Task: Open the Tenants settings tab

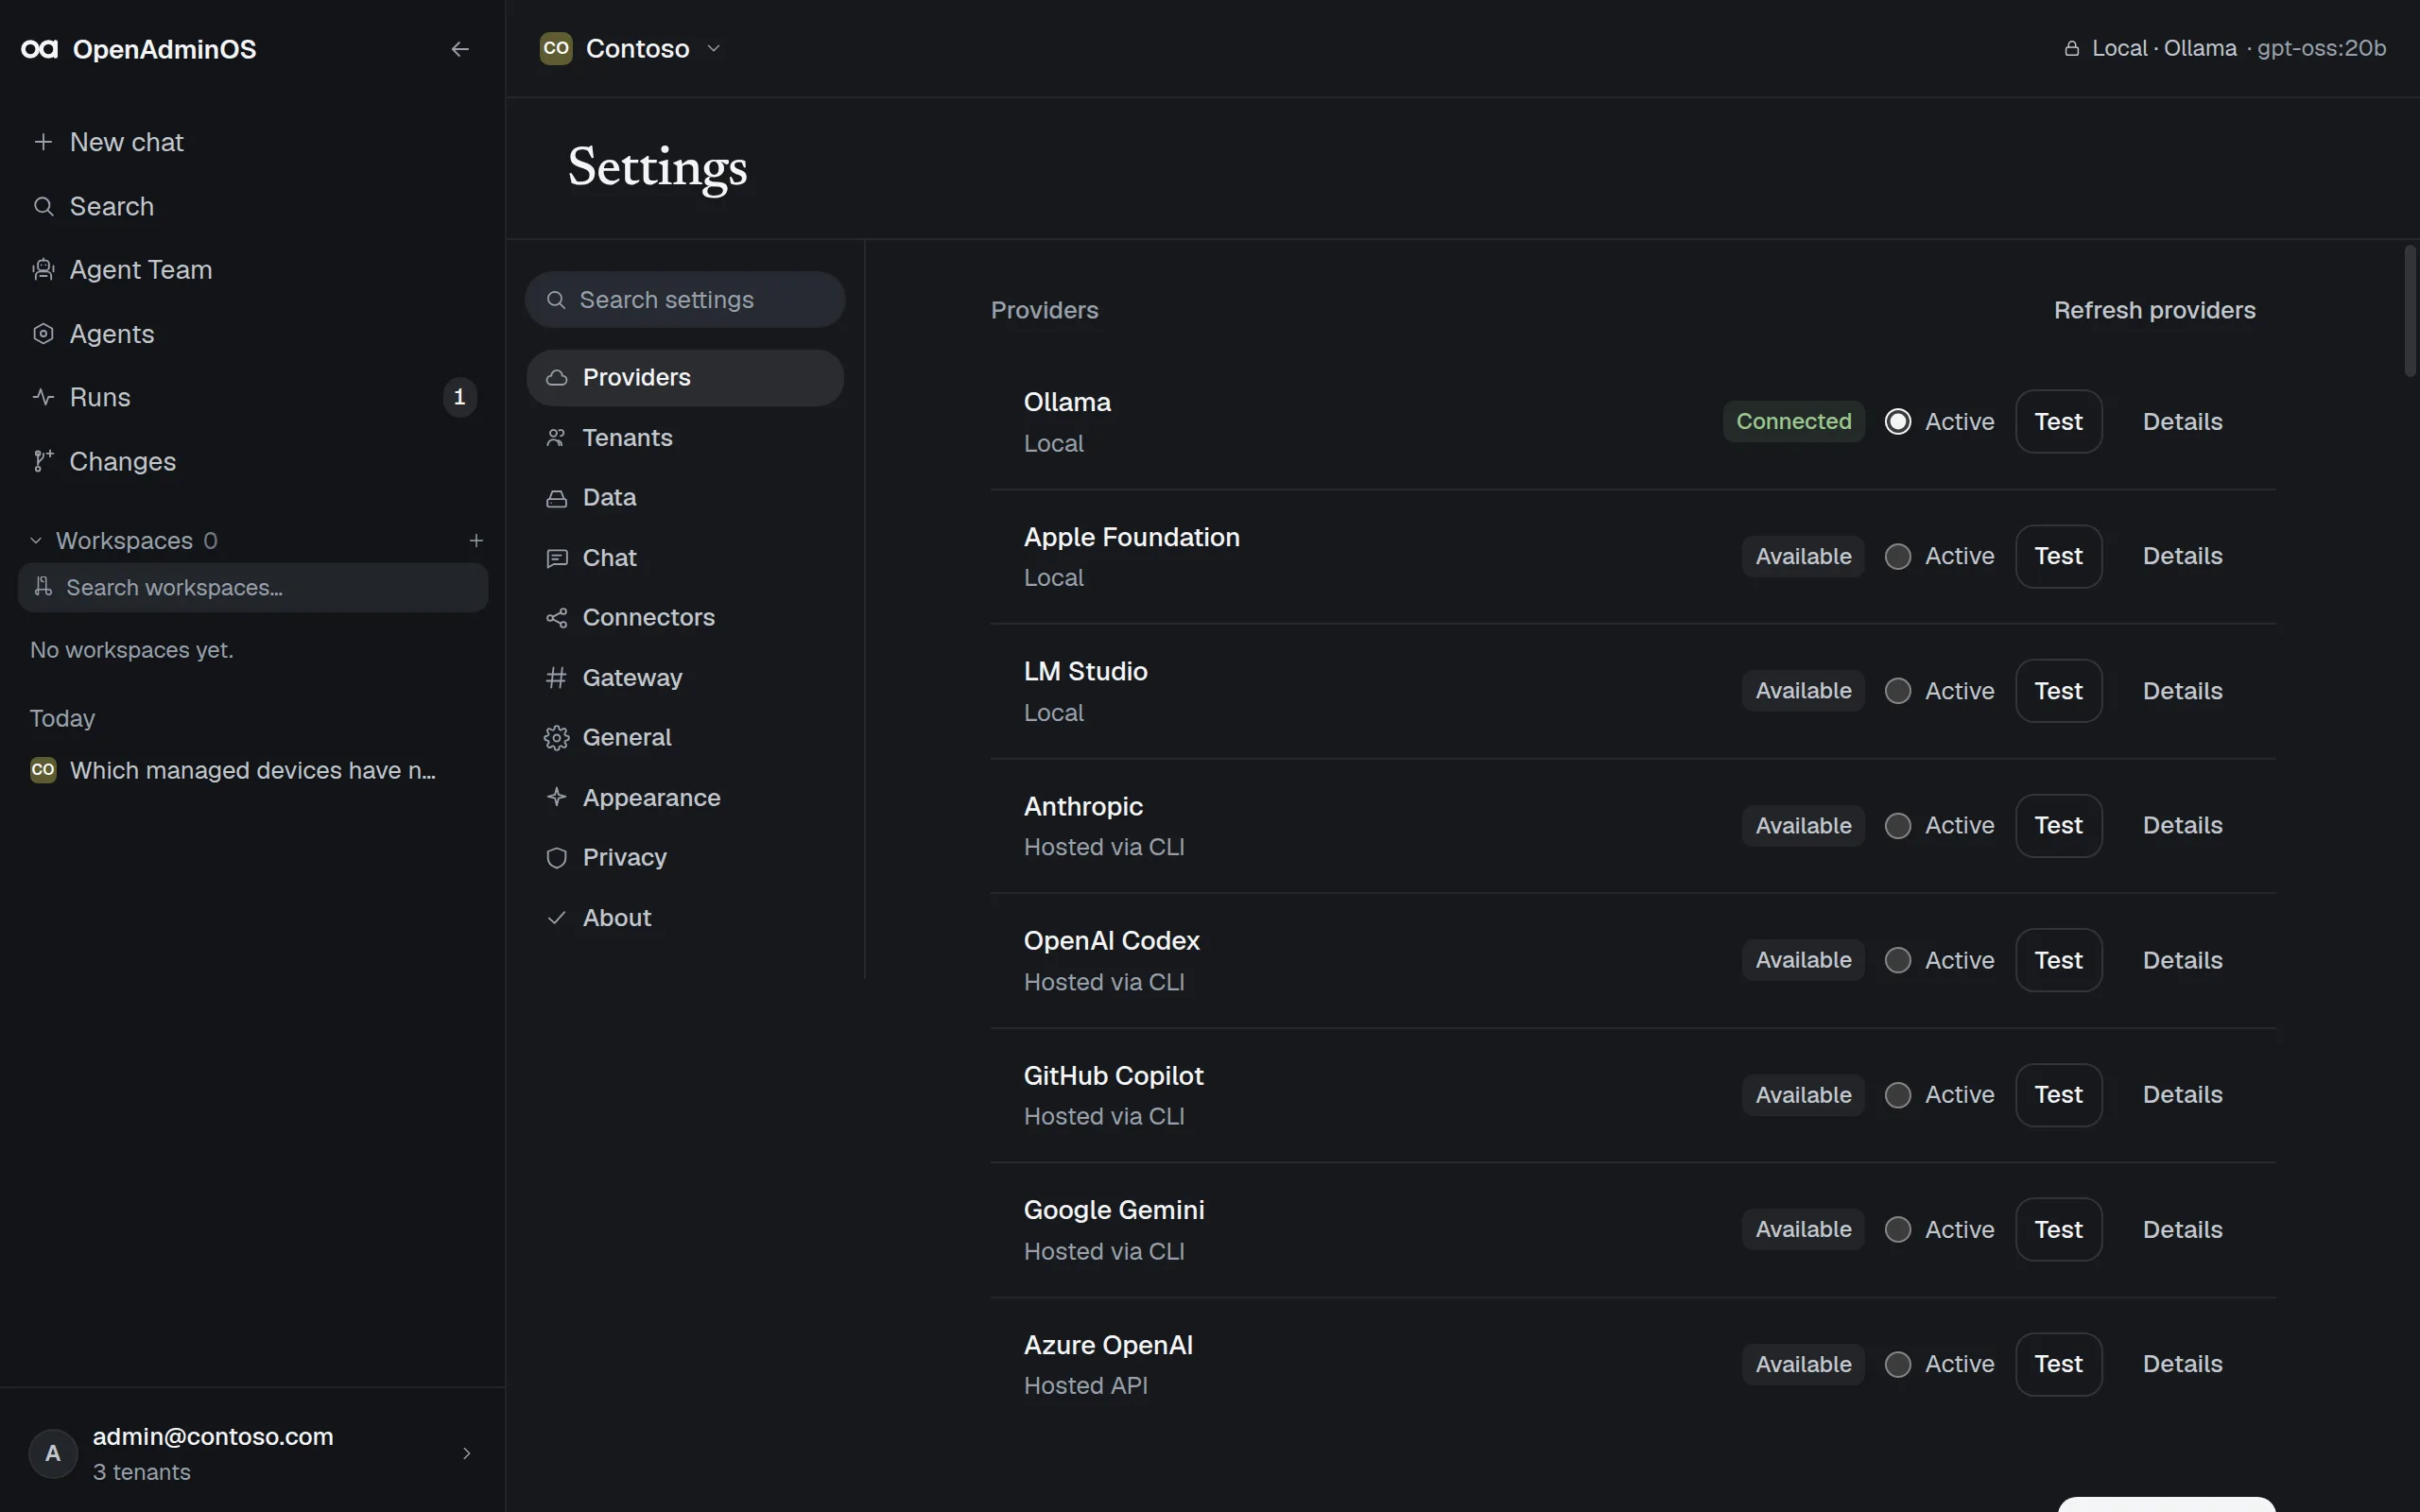Action: point(685,438)
